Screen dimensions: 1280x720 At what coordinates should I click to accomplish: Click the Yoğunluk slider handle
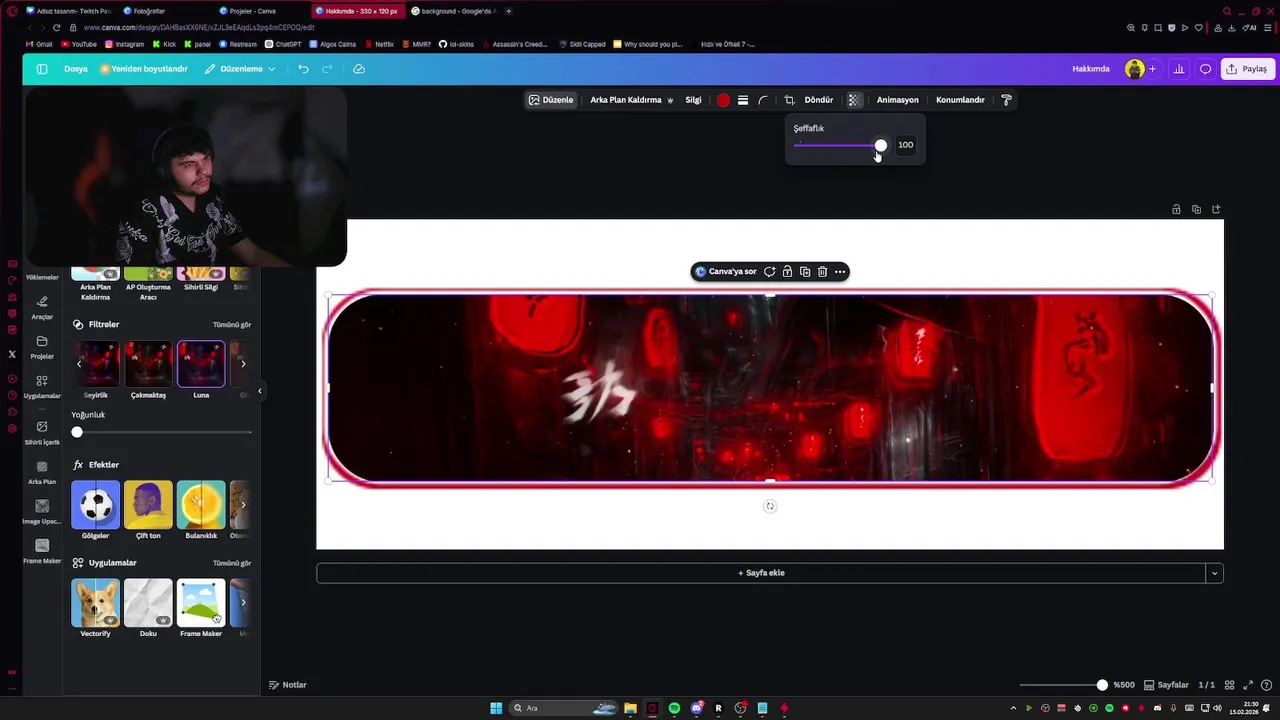click(x=77, y=432)
